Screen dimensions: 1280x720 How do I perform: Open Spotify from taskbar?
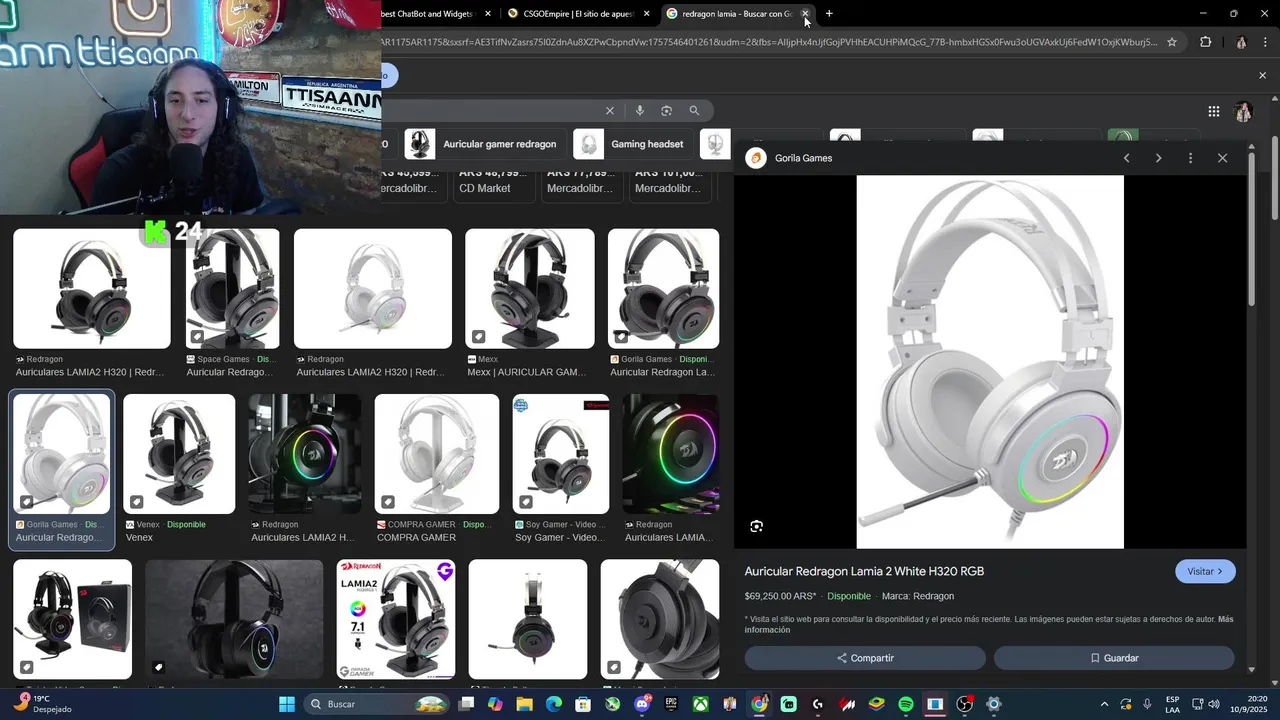click(x=906, y=704)
